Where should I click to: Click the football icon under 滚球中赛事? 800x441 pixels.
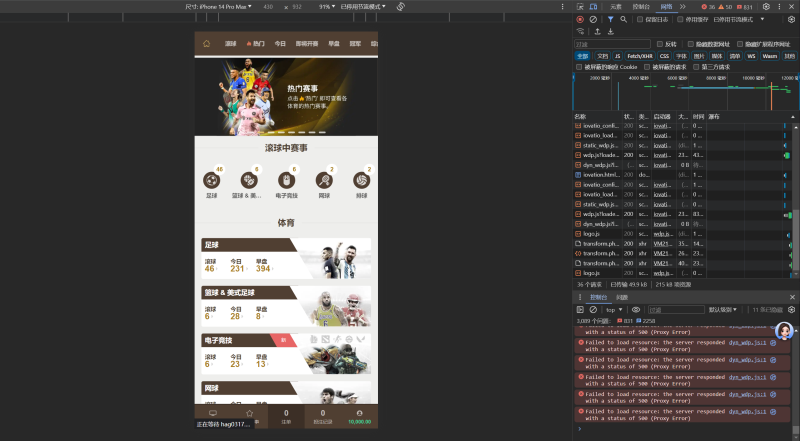coord(212,180)
